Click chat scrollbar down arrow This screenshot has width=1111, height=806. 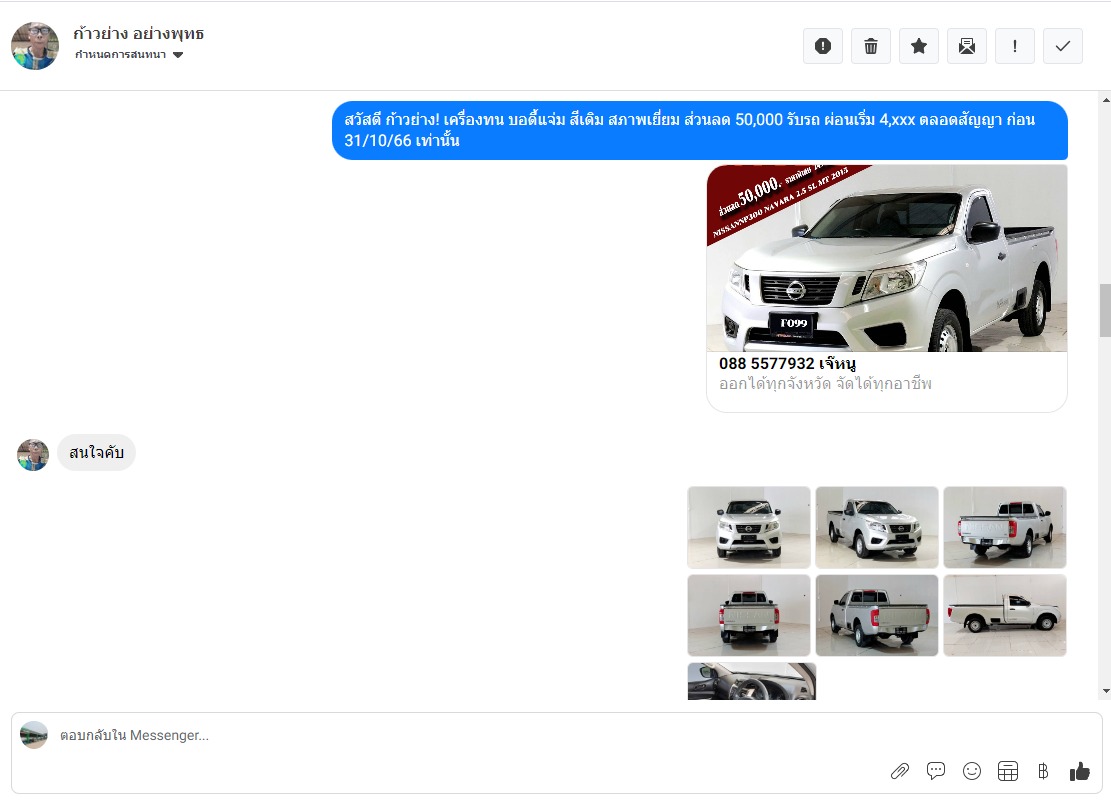(x=1105, y=691)
